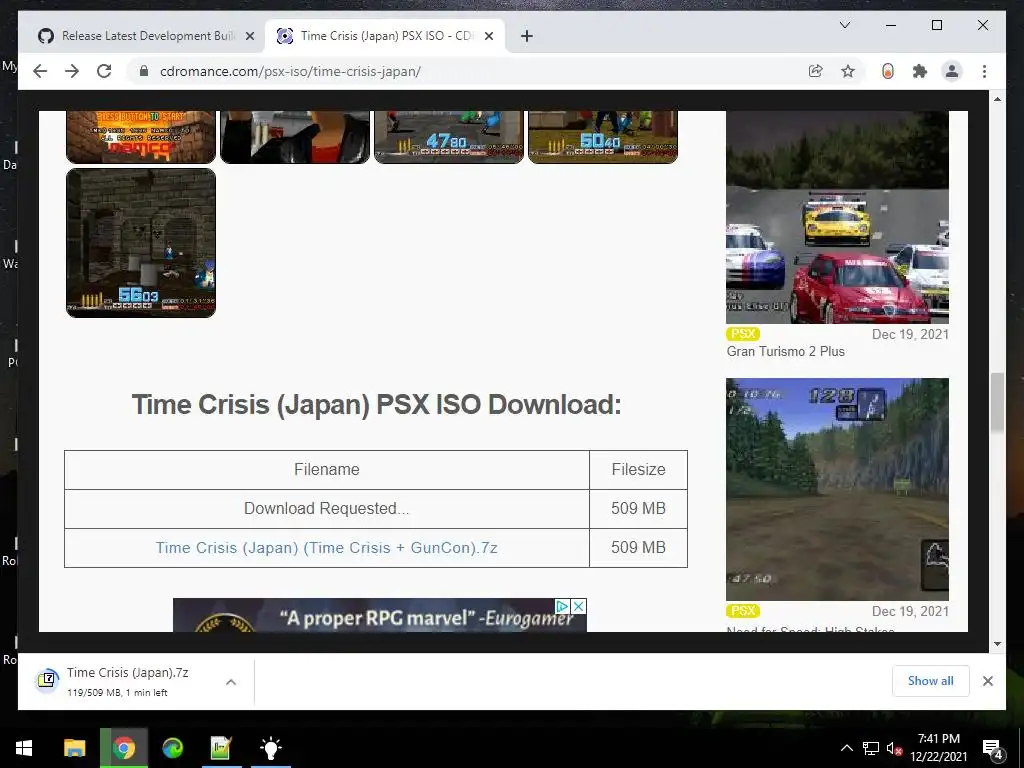Click the Filesize column header

[638, 470]
